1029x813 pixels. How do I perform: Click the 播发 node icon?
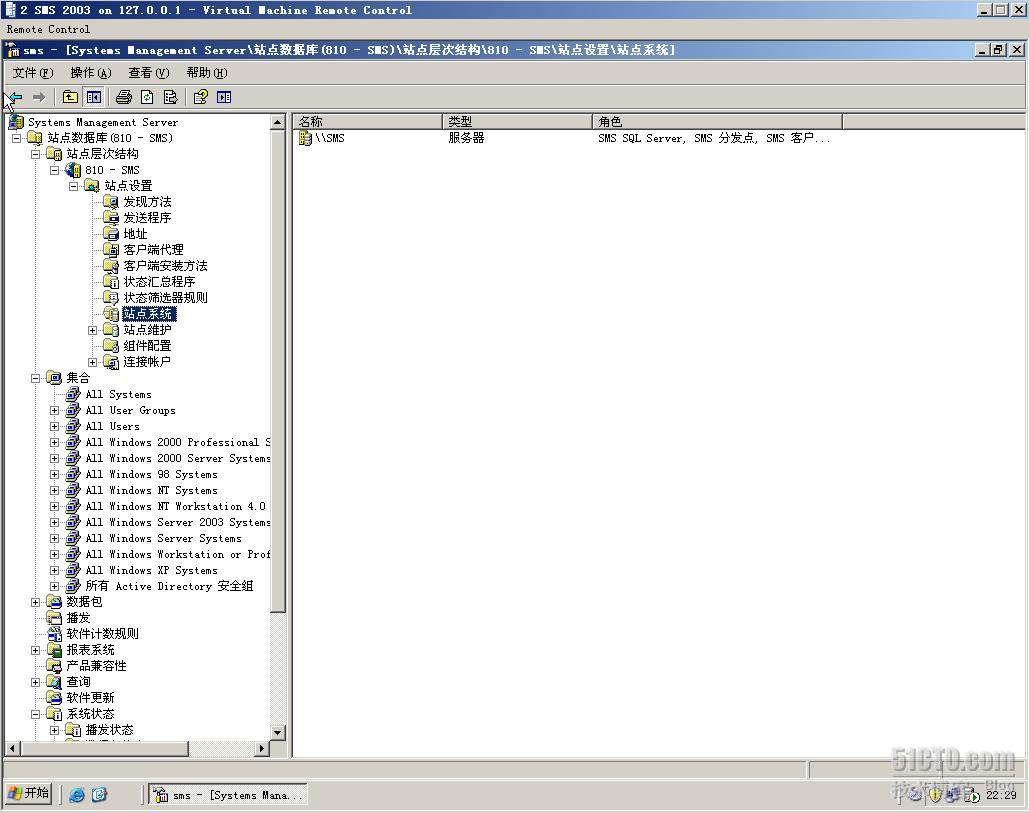click(x=54, y=617)
